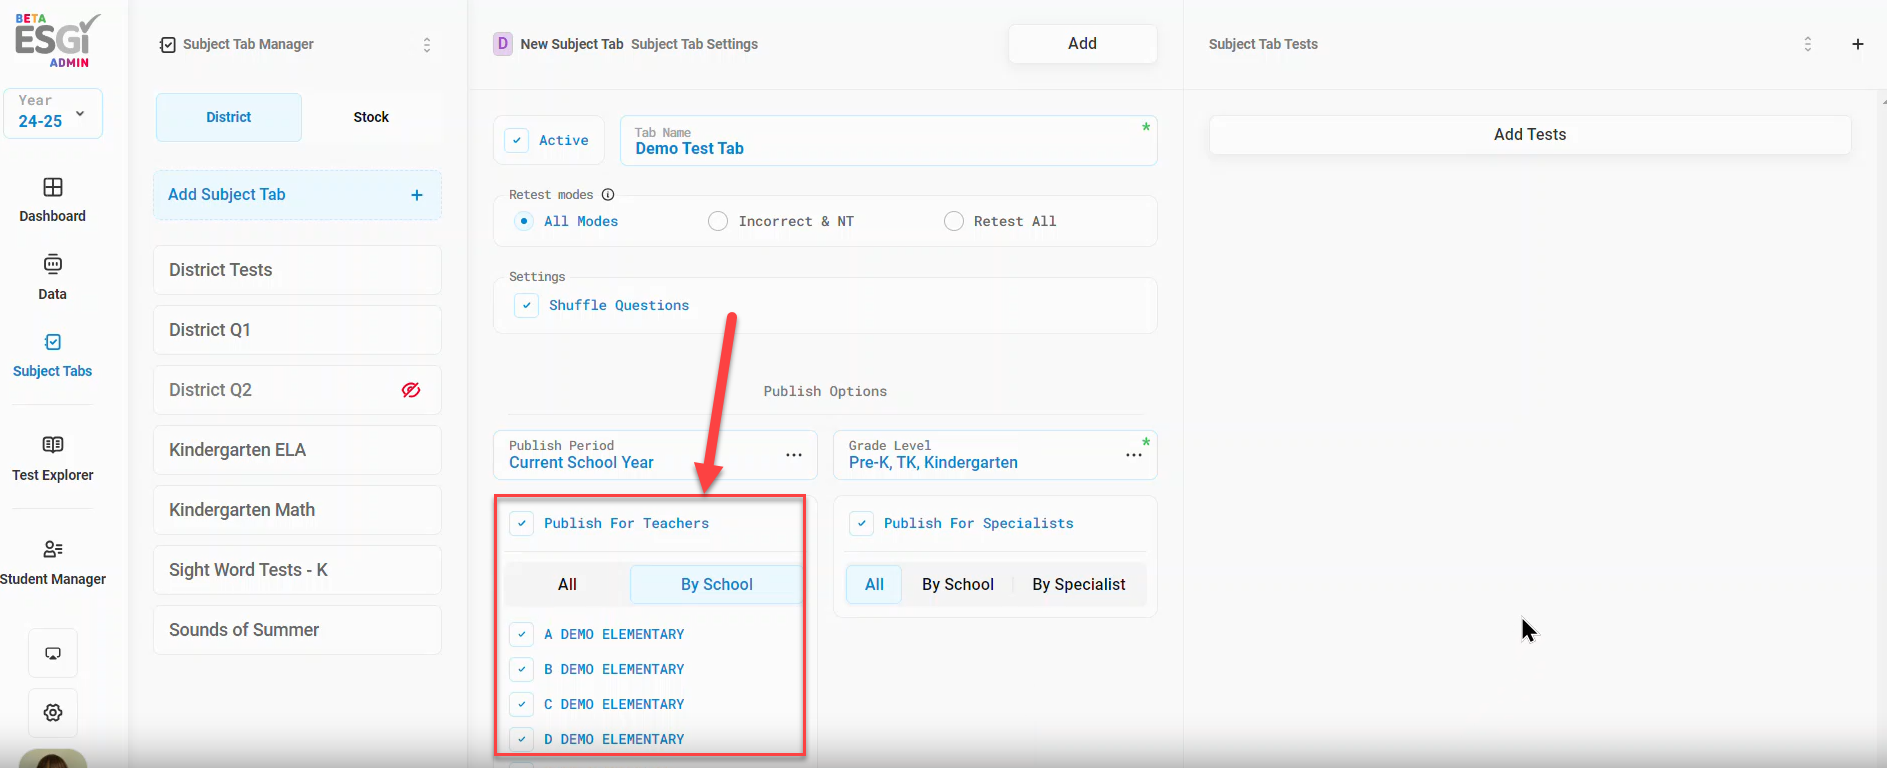Image resolution: width=1887 pixels, height=768 pixels.
Task: Open the Dashboard icon in sidebar
Action: tap(53, 187)
